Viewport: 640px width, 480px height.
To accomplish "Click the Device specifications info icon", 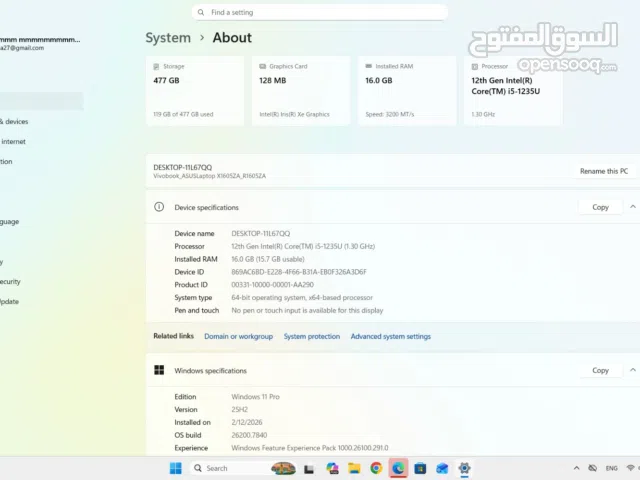I will [159, 207].
